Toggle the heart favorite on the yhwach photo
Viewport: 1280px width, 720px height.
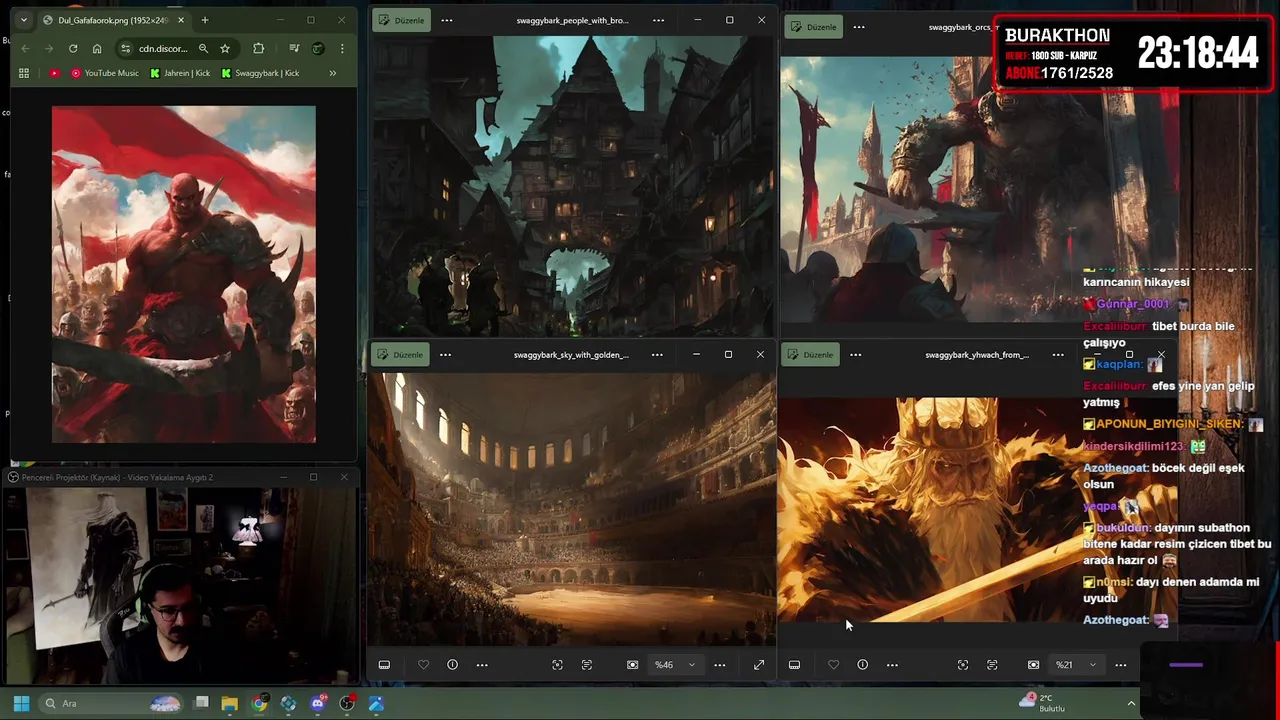point(833,665)
